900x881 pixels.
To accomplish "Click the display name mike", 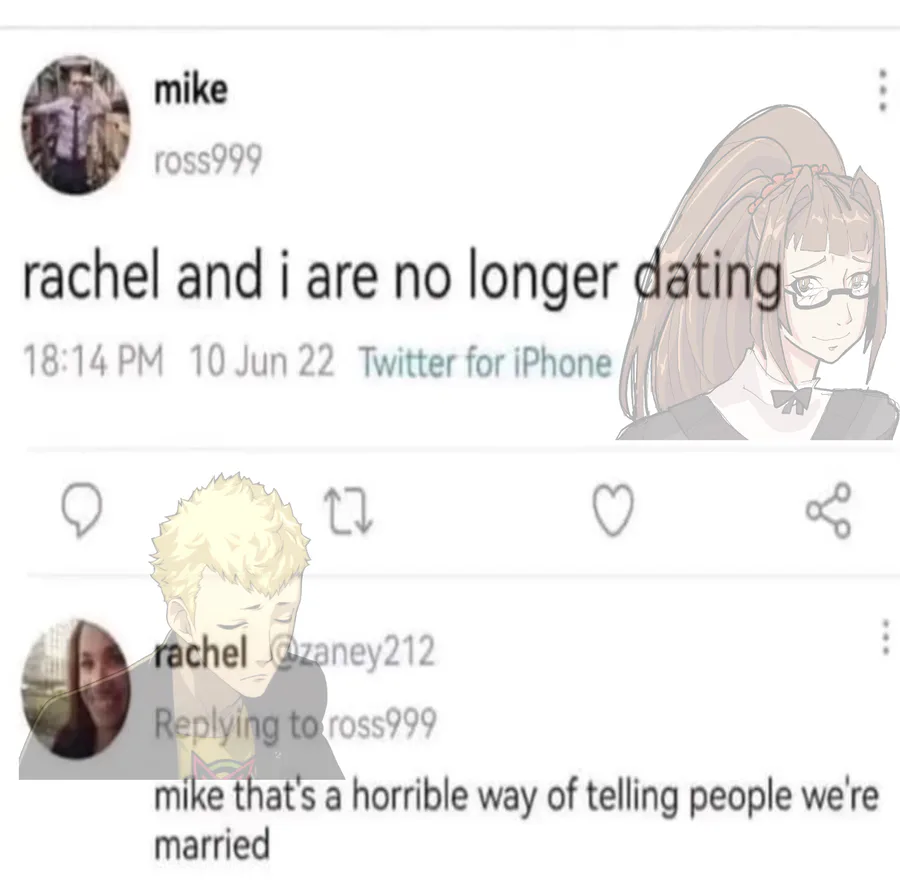I will (191, 90).
